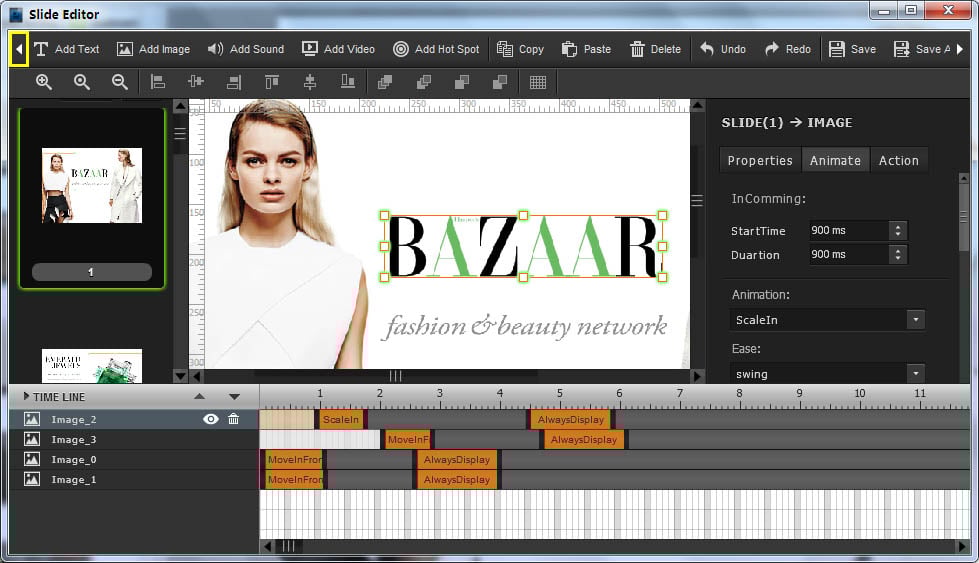The height and width of the screenshot is (563, 979).
Task: Delete the selected object
Action: point(655,49)
